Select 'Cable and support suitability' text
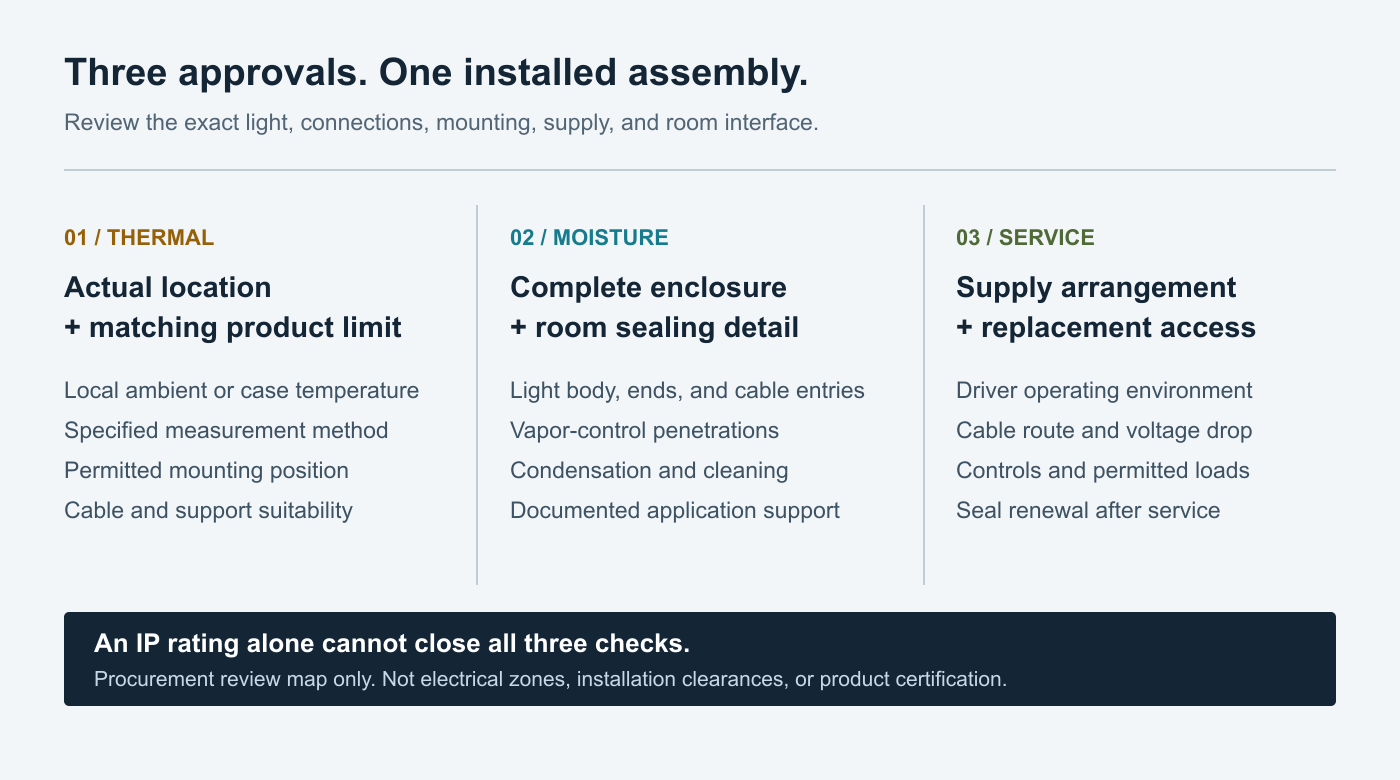Viewport: 1400px width, 780px height. click(208, 511)
